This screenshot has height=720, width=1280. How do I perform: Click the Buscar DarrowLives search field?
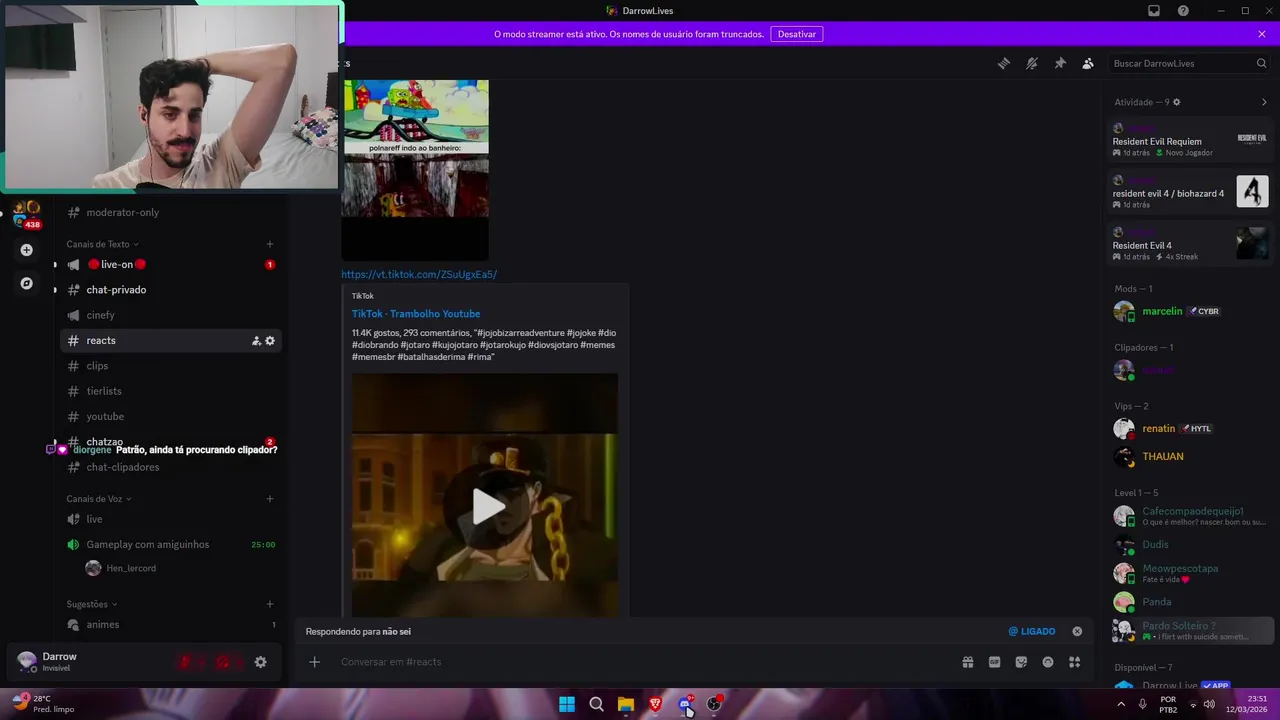pos(1188,63)
